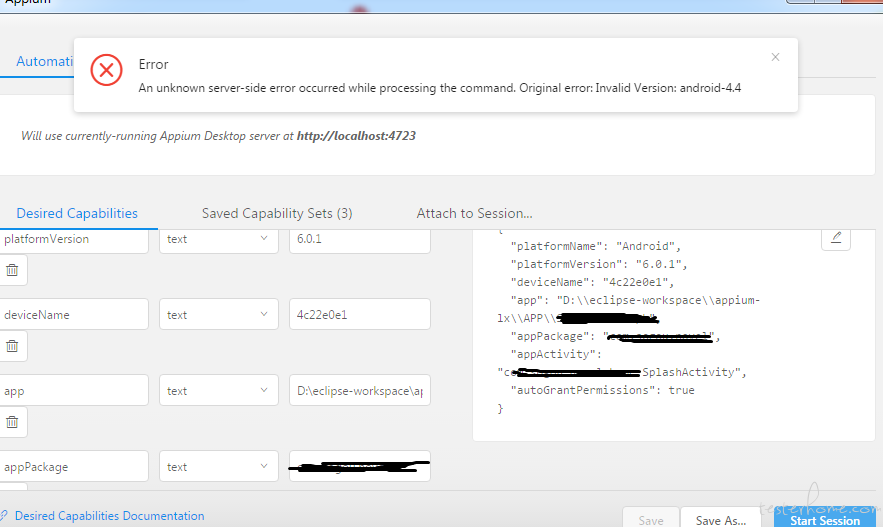Click Start Session button
The image size is (883, 527).
click(825, 519)
